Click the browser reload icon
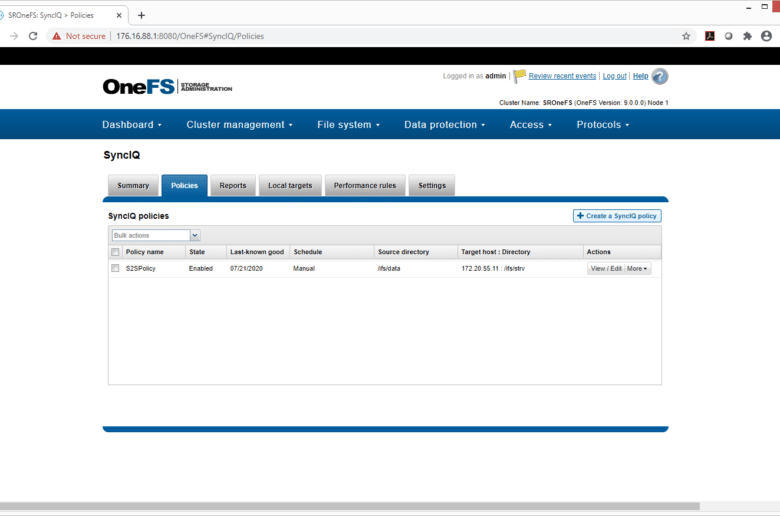This screenshot has height=516, width=780. pyautogui.click(x=33, y=36)
